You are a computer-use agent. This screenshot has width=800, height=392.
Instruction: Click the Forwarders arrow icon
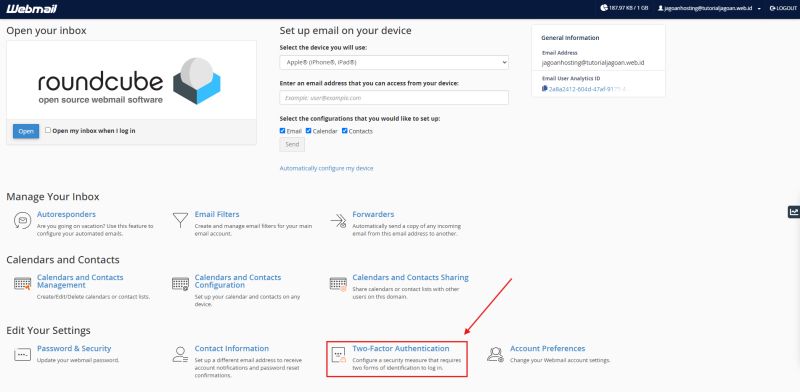tap(338, 220)
